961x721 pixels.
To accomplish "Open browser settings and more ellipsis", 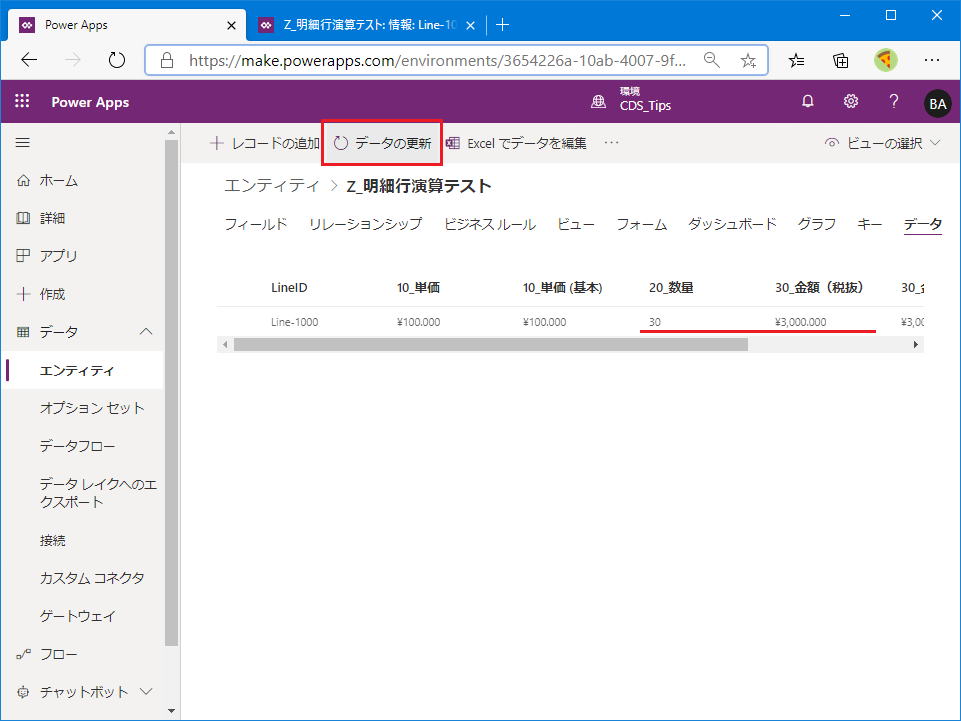I will tap(932, 59).
